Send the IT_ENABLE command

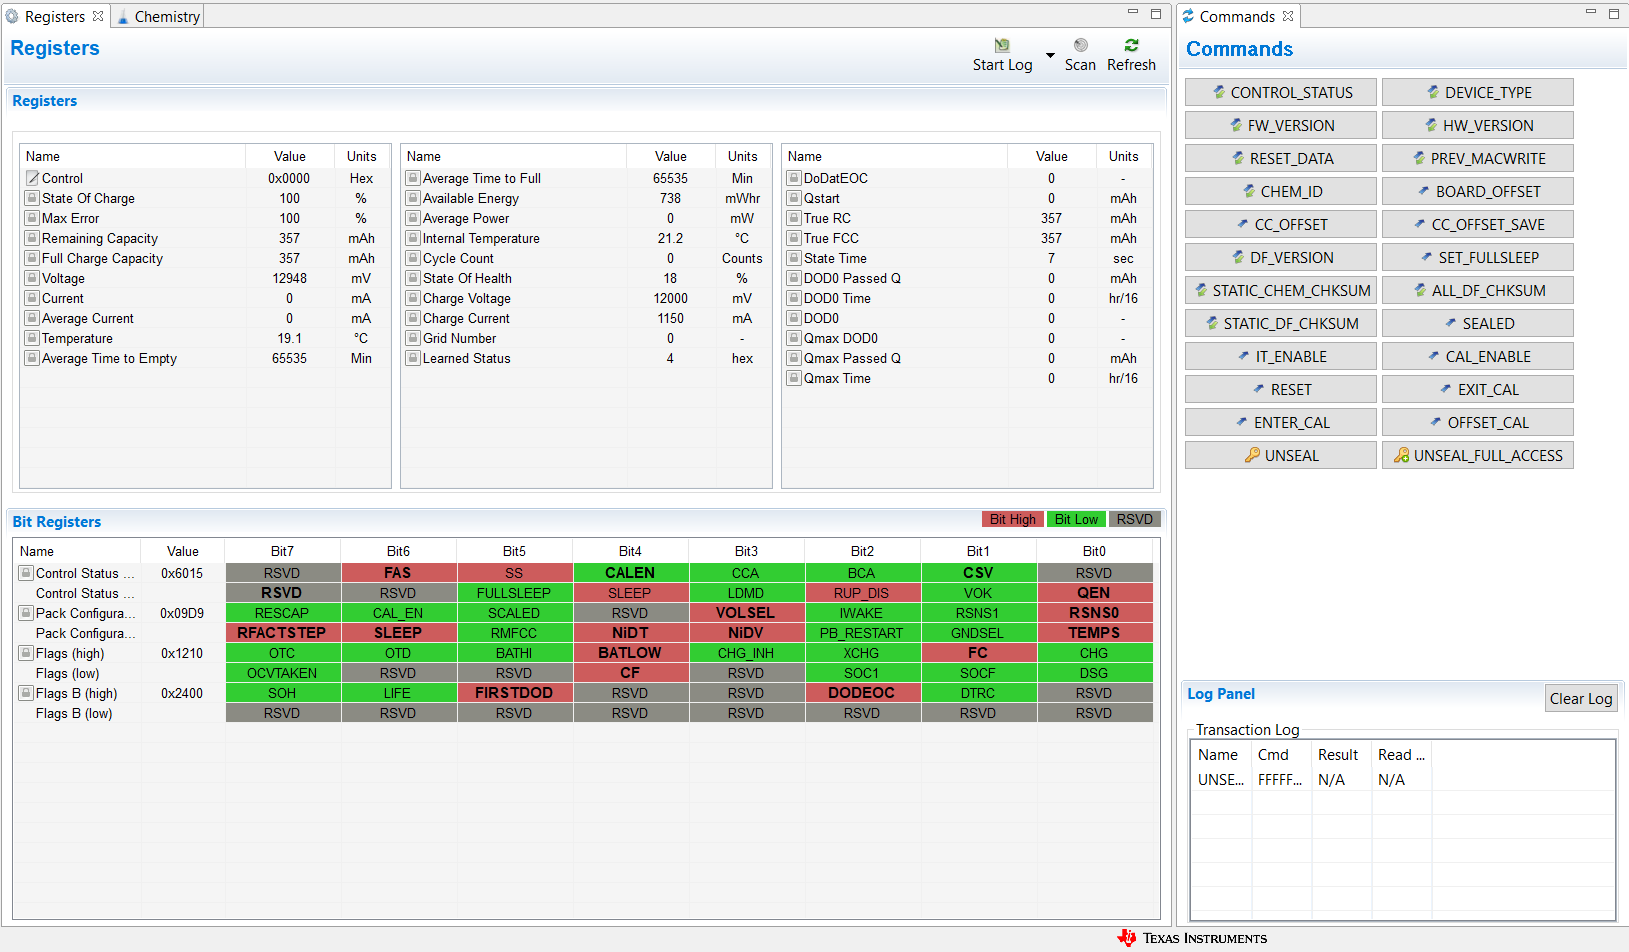tap(1281, 356)
